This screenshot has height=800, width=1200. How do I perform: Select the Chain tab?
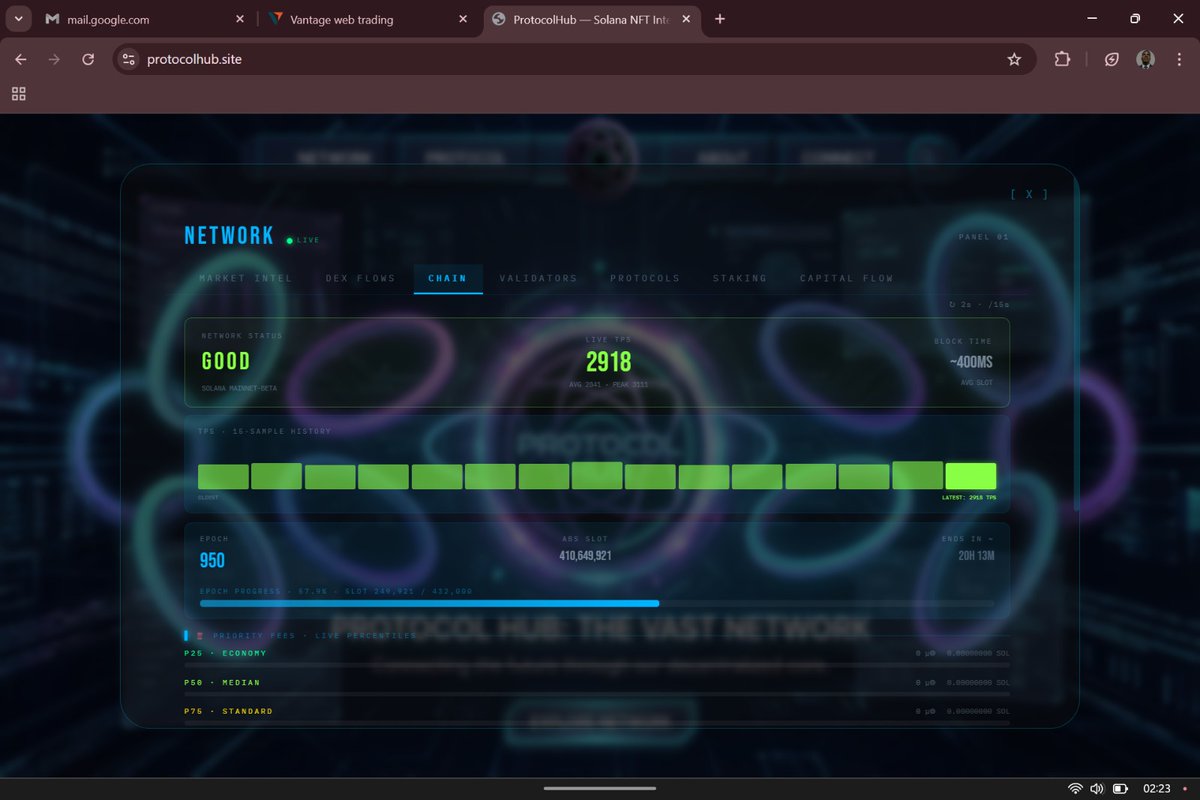(447, 278)
